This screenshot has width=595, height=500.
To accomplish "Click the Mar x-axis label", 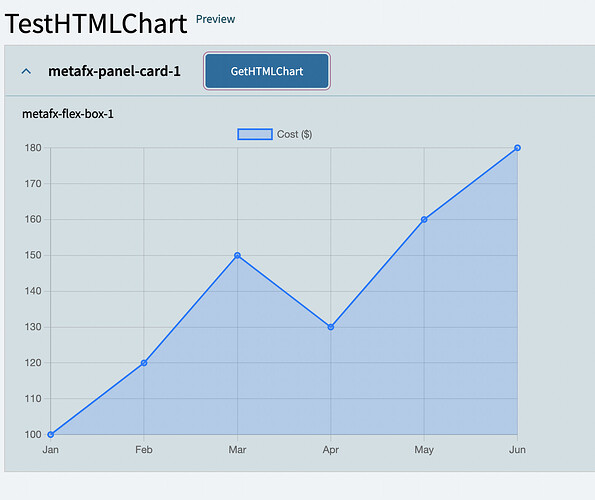I will 237,450.
